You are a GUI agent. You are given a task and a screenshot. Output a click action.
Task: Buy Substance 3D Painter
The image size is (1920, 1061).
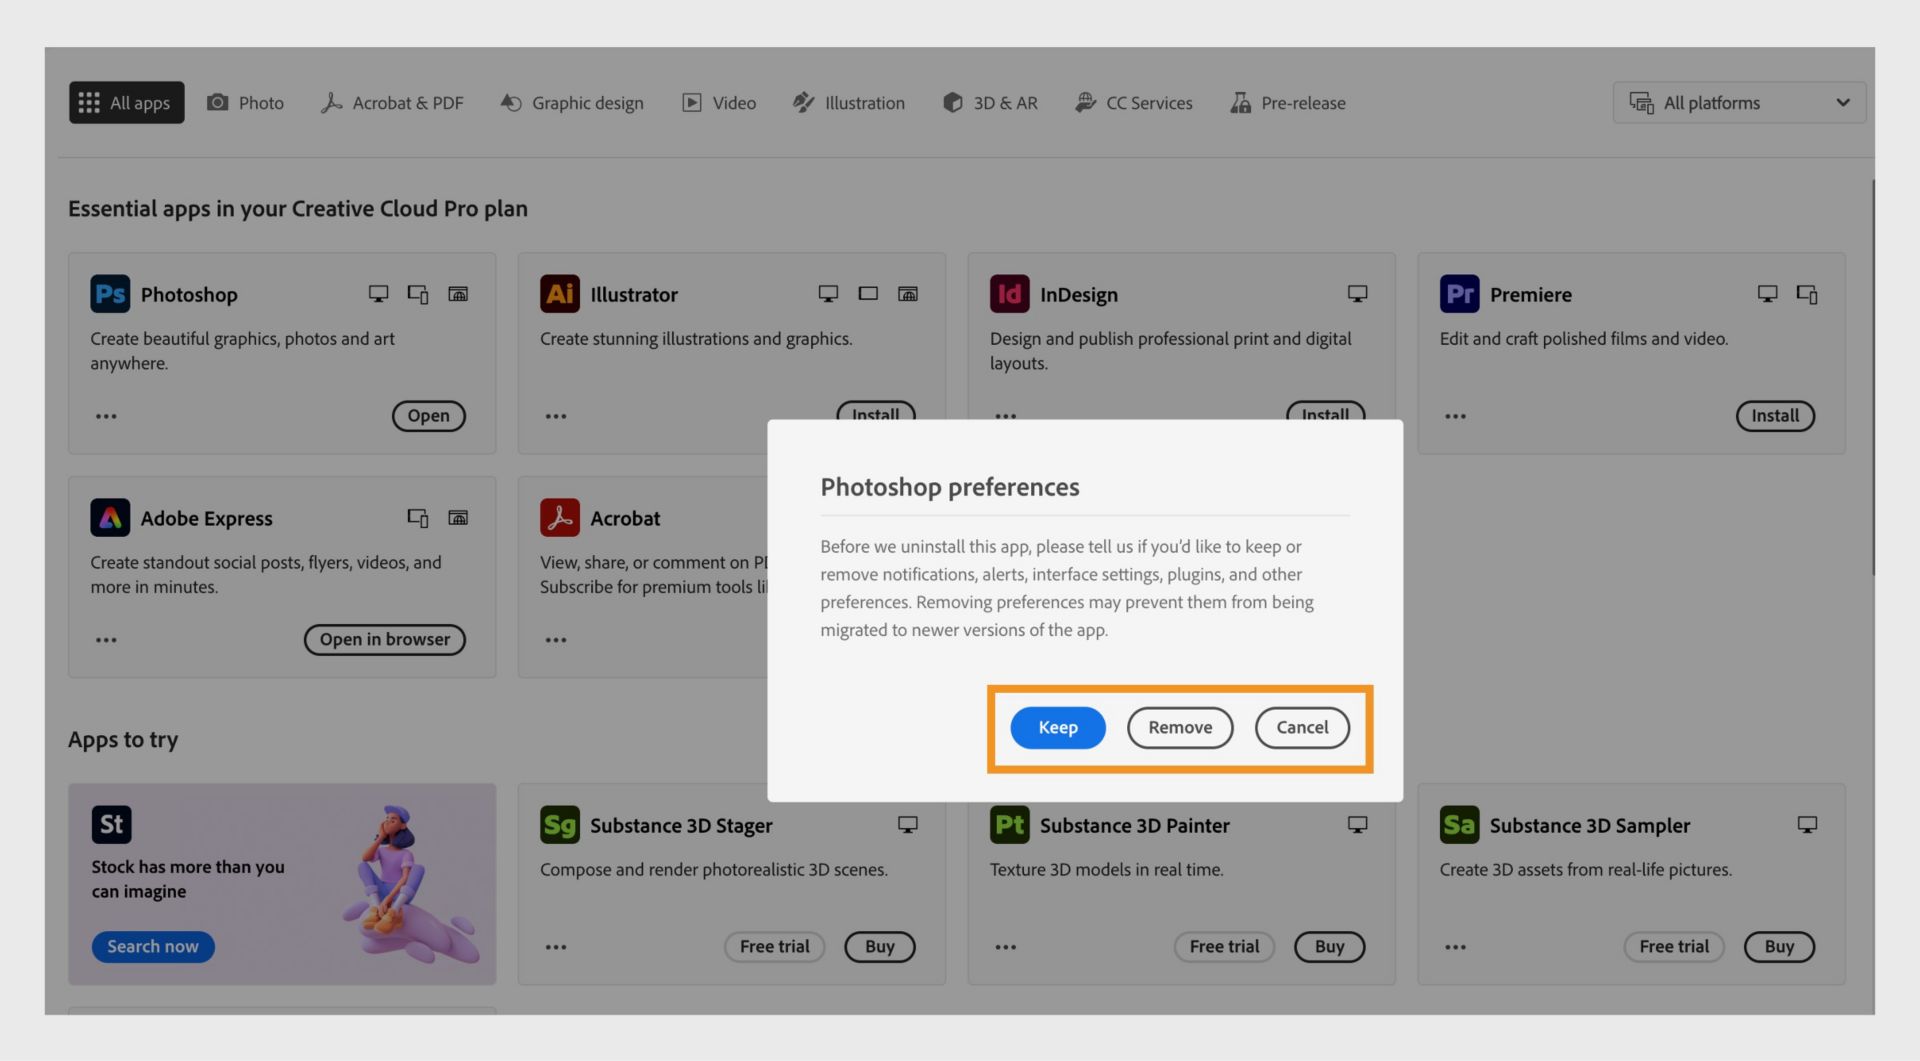click(1329, 947)
